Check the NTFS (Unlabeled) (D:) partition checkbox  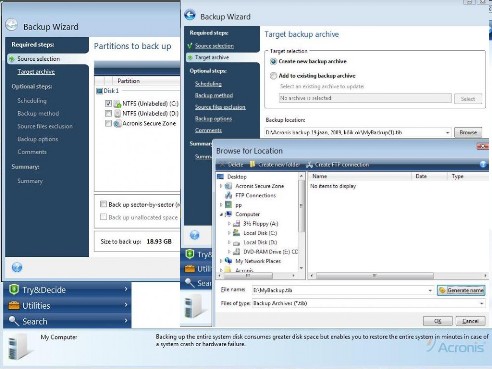coord(108,113)
